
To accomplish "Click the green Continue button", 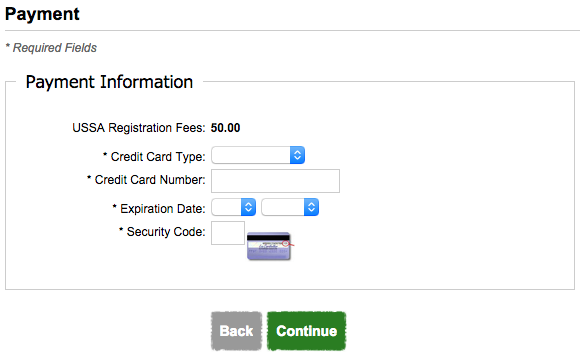I will coord(306,331).
